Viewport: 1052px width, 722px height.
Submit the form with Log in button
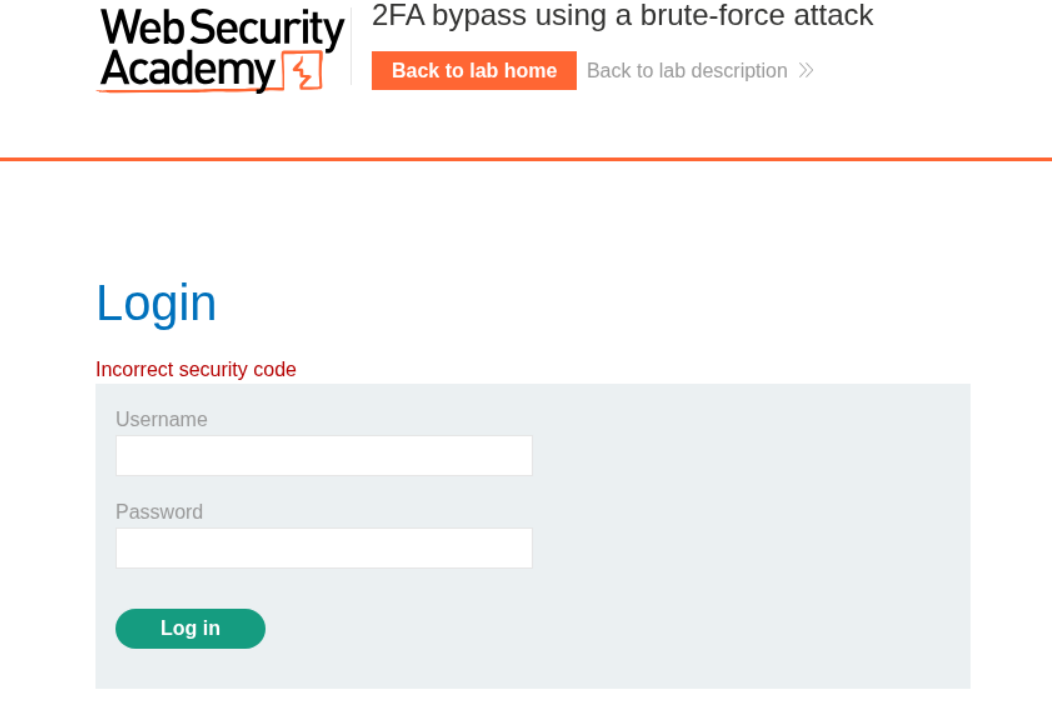(190, 629)
